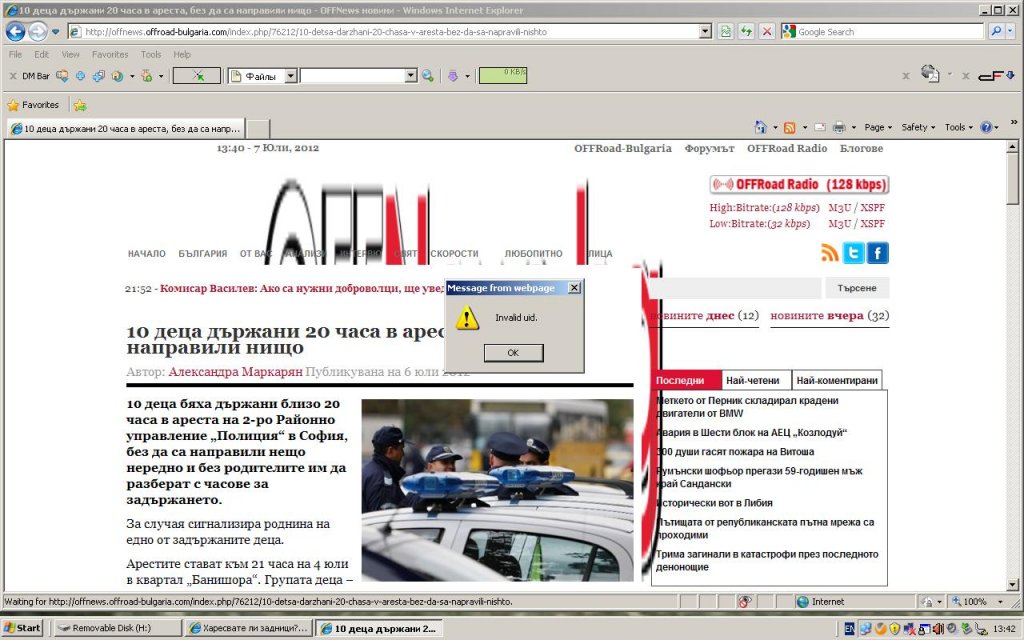
Task: Click the Favorites star button
Action: 33,104
